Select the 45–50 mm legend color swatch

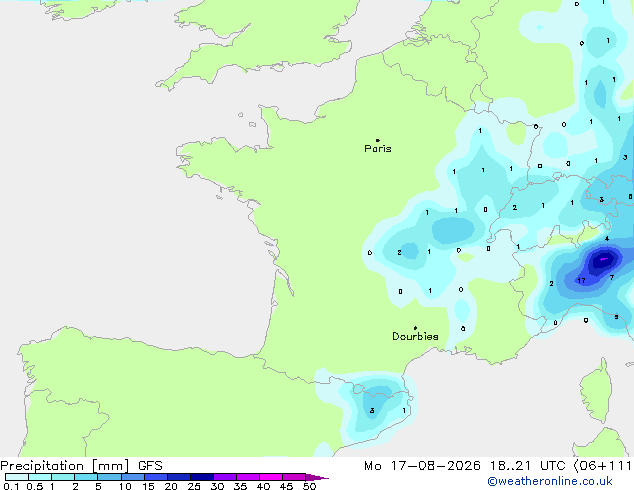tap(294, 477)
